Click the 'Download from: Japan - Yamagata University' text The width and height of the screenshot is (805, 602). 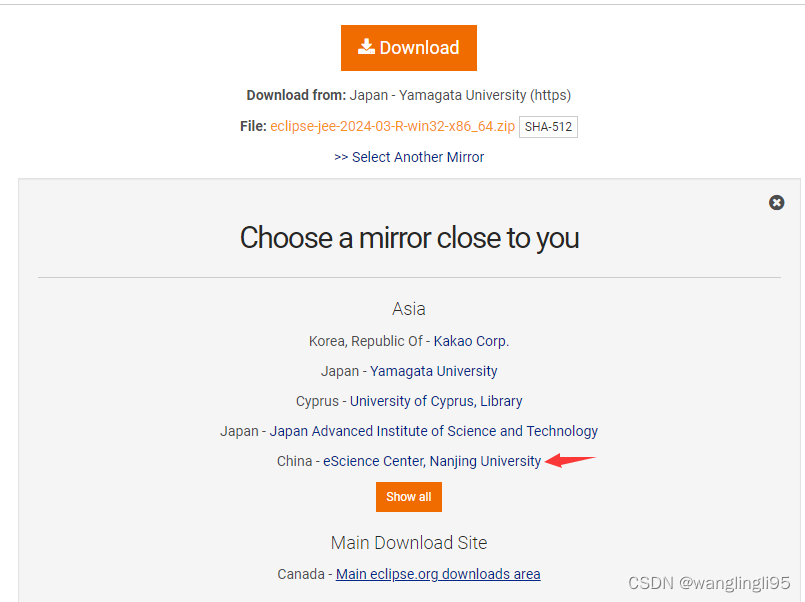409,95
